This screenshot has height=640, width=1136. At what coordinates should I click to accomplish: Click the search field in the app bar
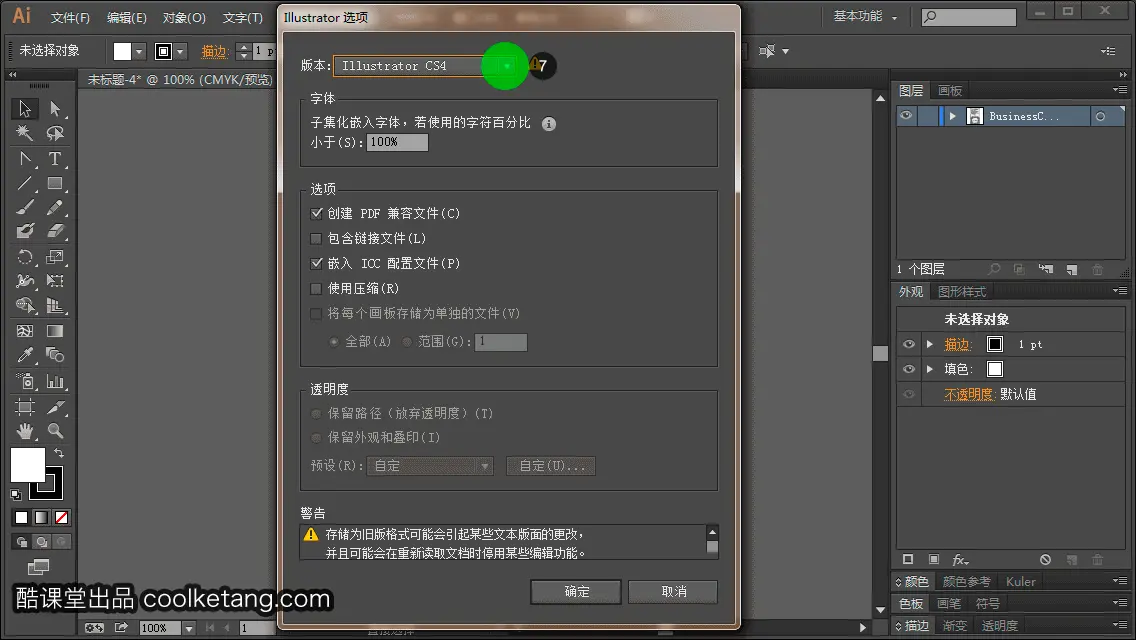point(969,17)
